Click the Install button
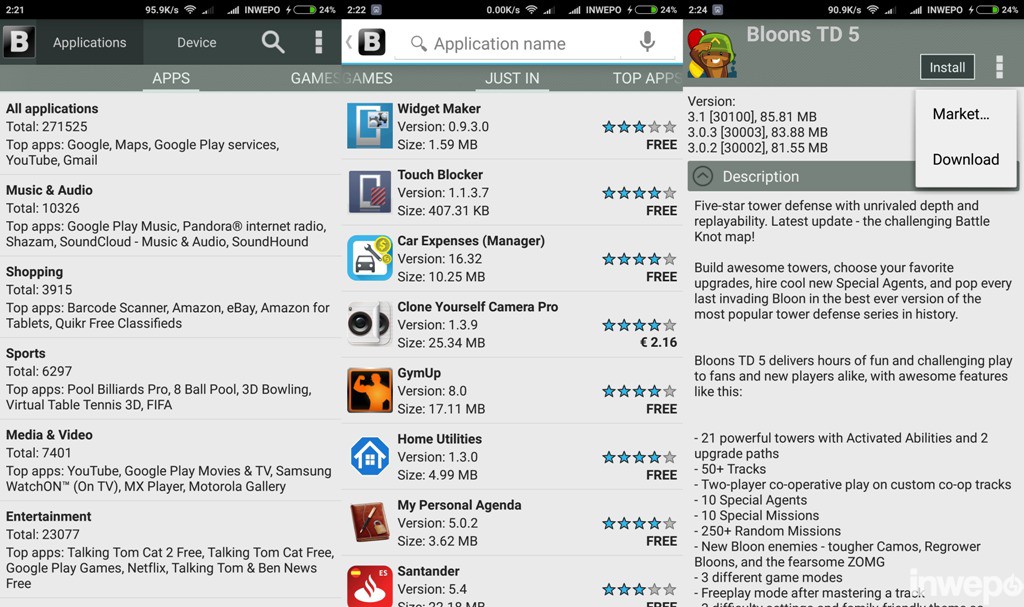The height and width of the screenshot is (607, 1024). (x=947, y=67)
